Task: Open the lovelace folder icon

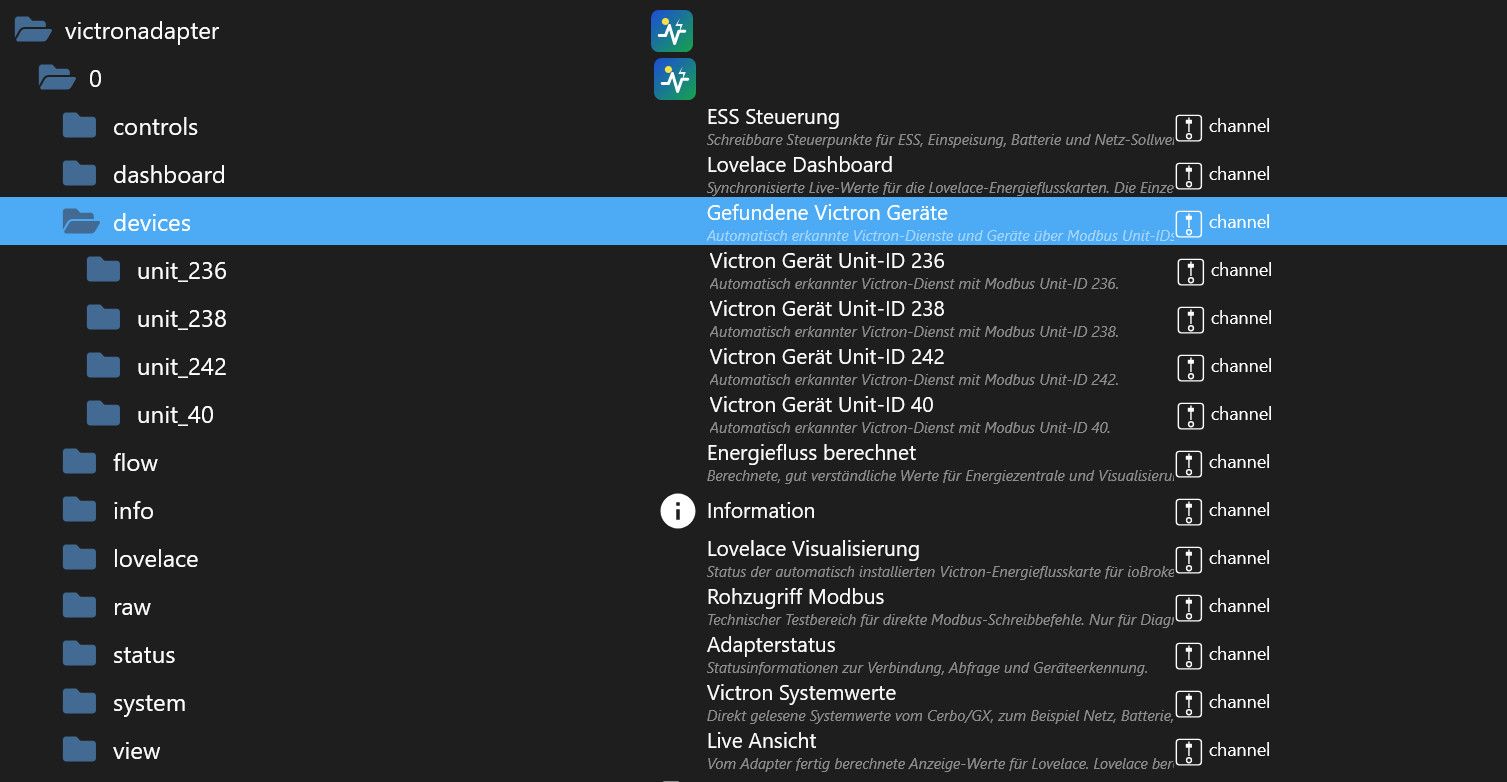Action: pyautogui.click(x=80, y=559)
